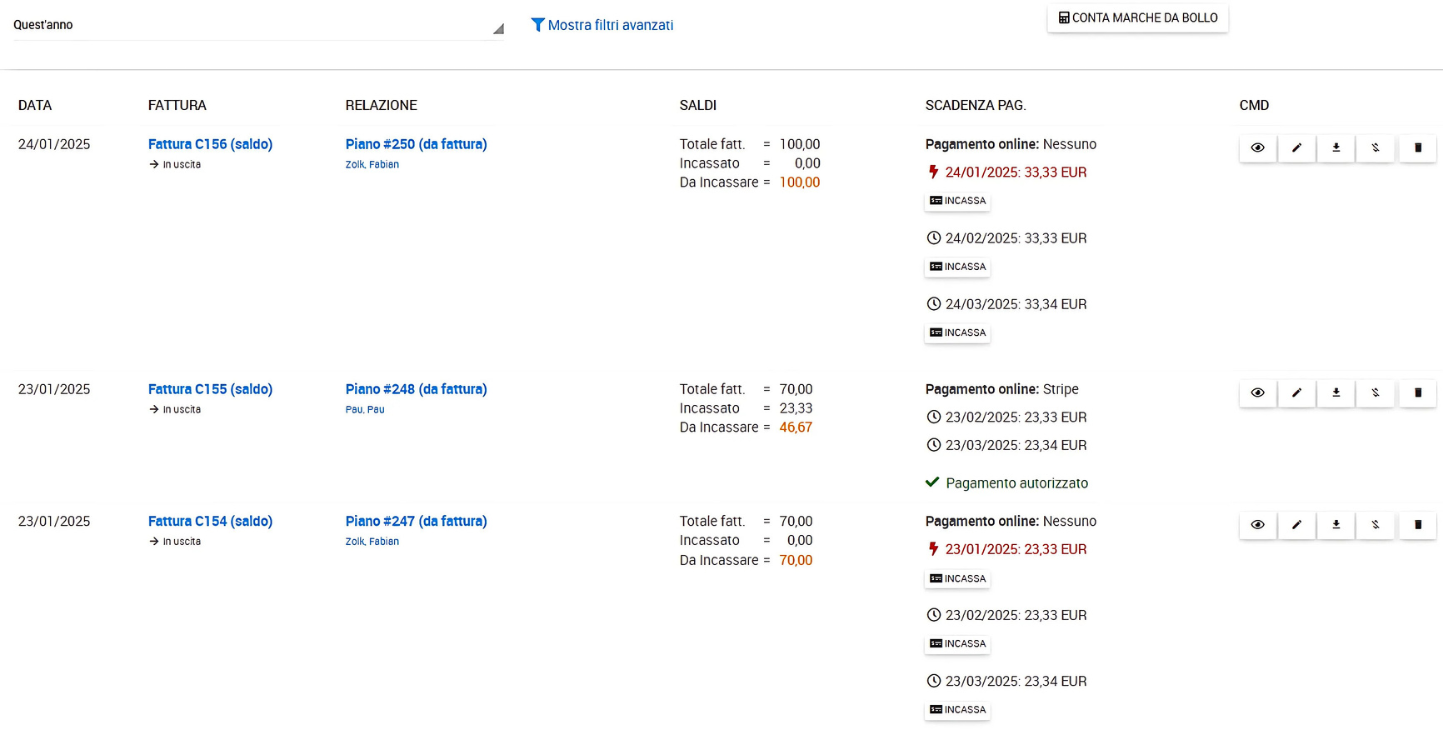
Task: Click the SCADENZA PAG. column header
Action: (x=976, y=105)
